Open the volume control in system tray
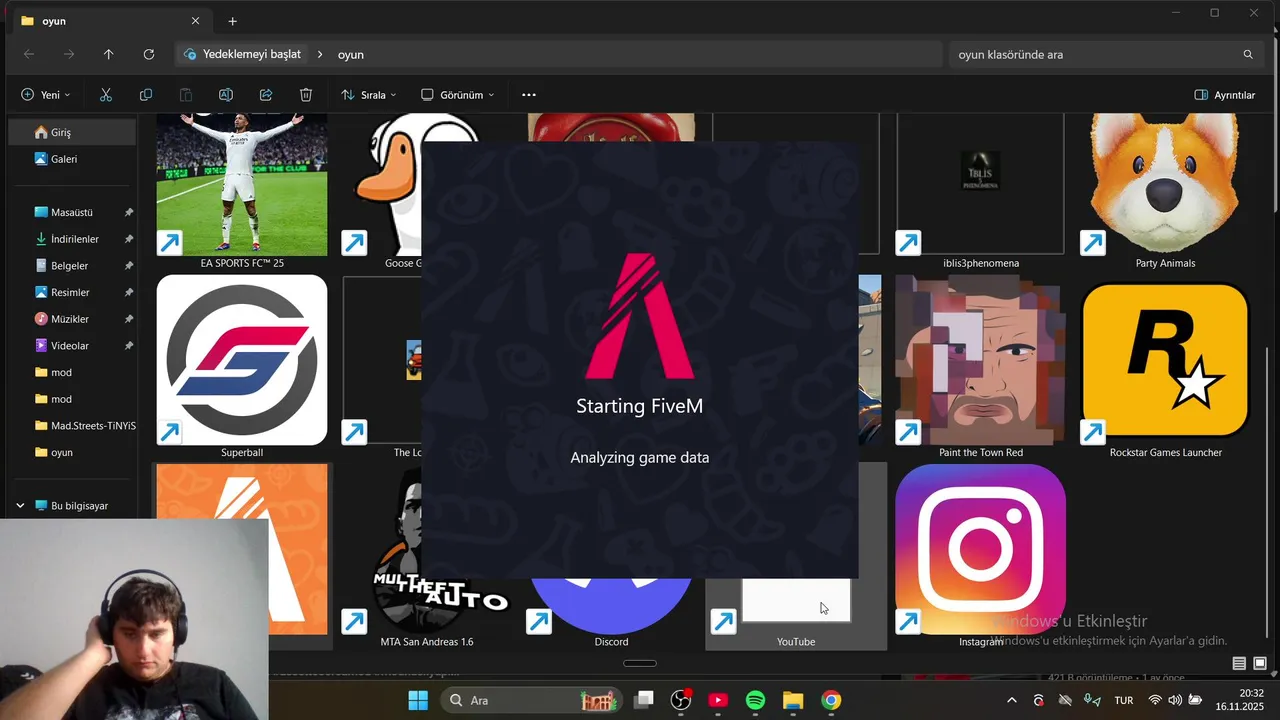 (x=1175, y=700)
